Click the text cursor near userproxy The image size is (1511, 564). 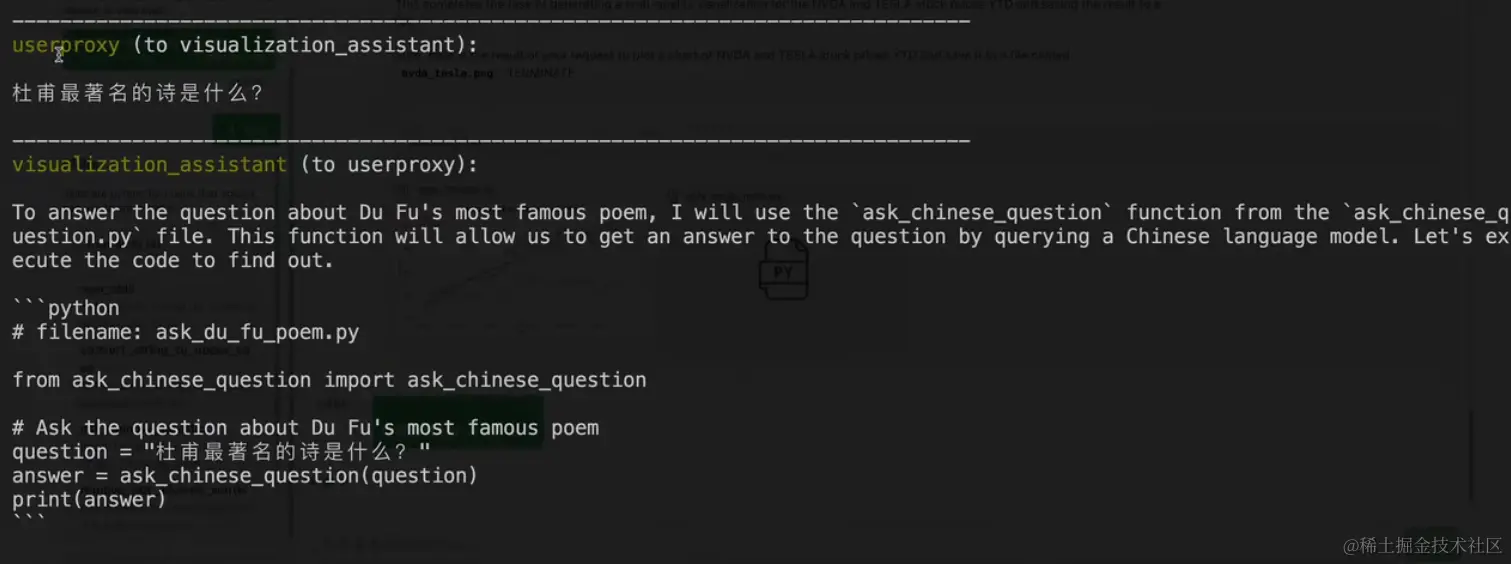(x=59, y=53)
